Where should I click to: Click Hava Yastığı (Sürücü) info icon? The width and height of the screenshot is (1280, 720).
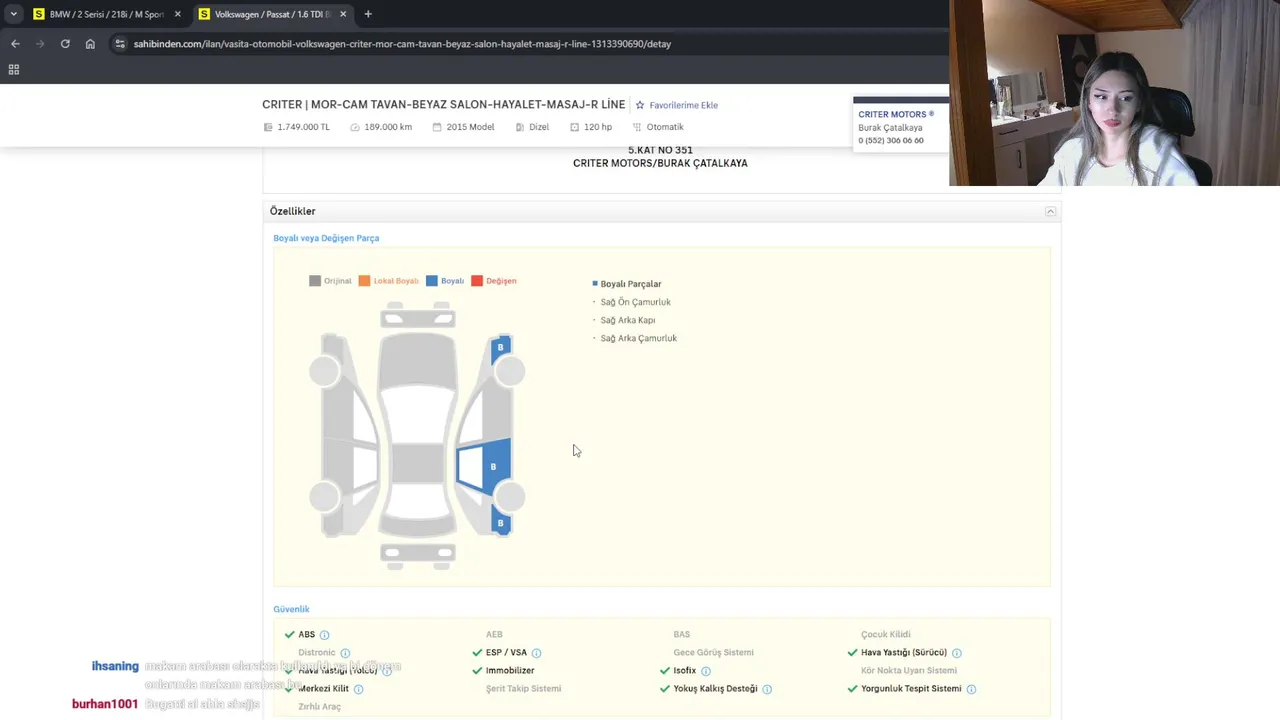pyautogui.click(x=956, y=653)
